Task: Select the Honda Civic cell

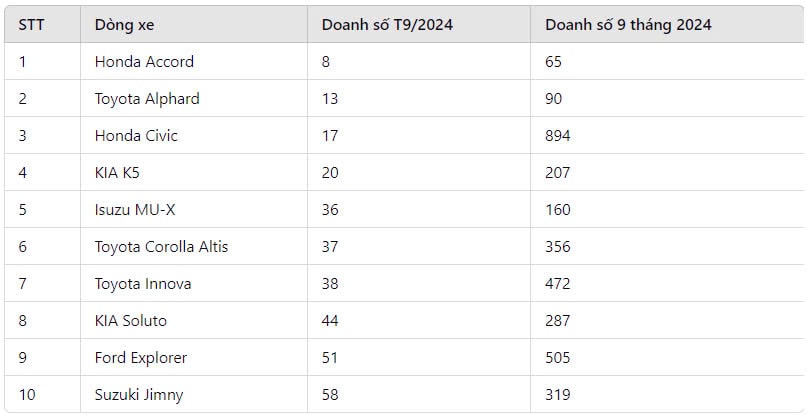Action: pyautogui.click(x=194, y=135)
